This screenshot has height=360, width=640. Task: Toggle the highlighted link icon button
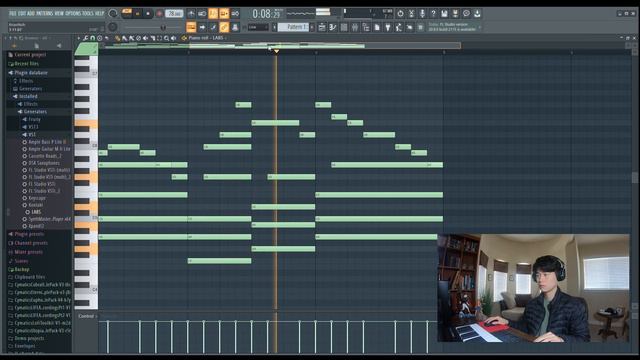pyautogui.click(x=224, y=27)
